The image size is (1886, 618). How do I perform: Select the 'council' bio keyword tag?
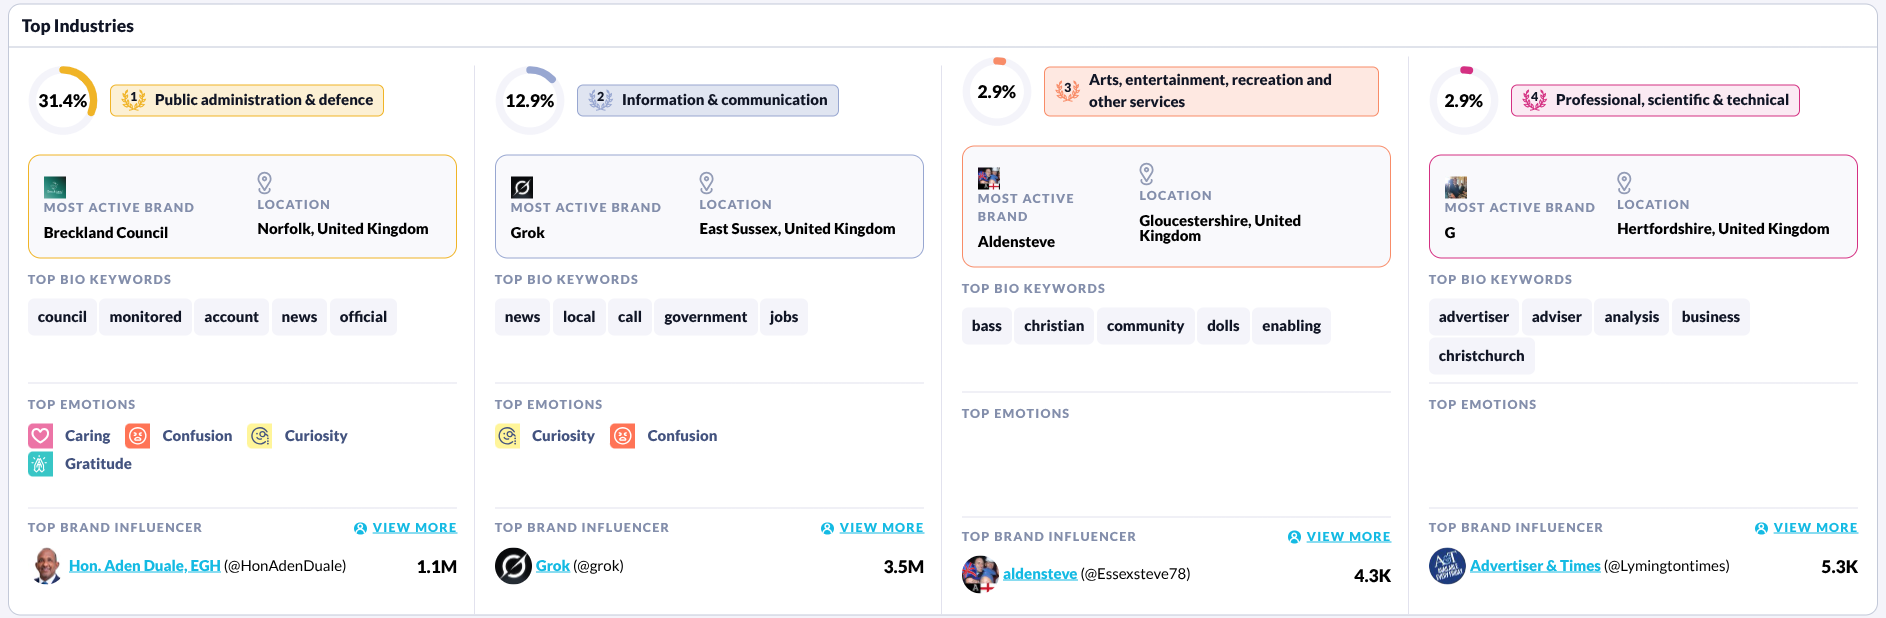tap(62, 317)
